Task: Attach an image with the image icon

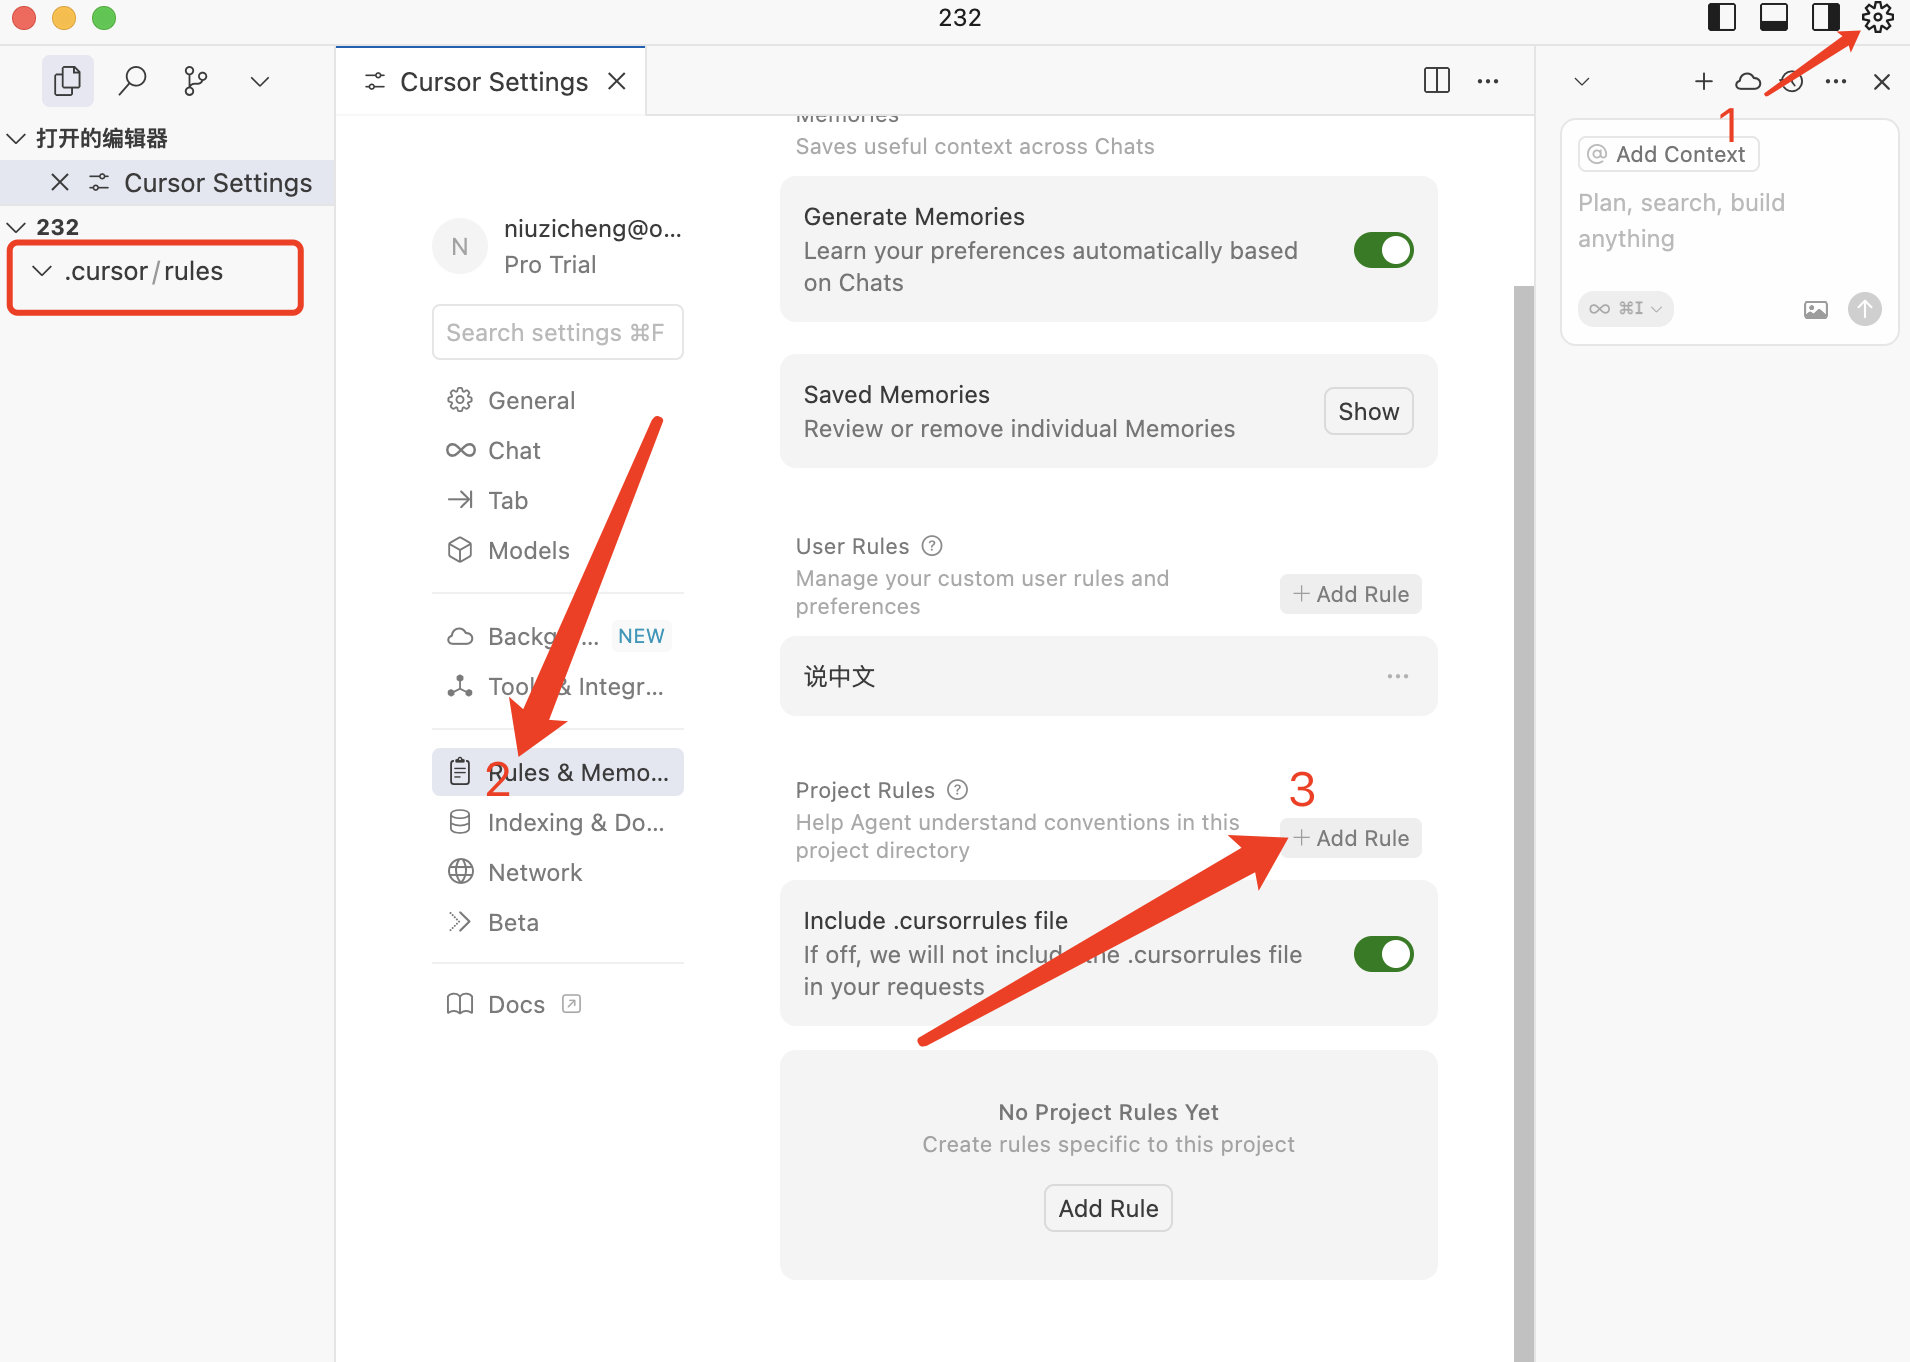Action: click(x=1815, y=309)
